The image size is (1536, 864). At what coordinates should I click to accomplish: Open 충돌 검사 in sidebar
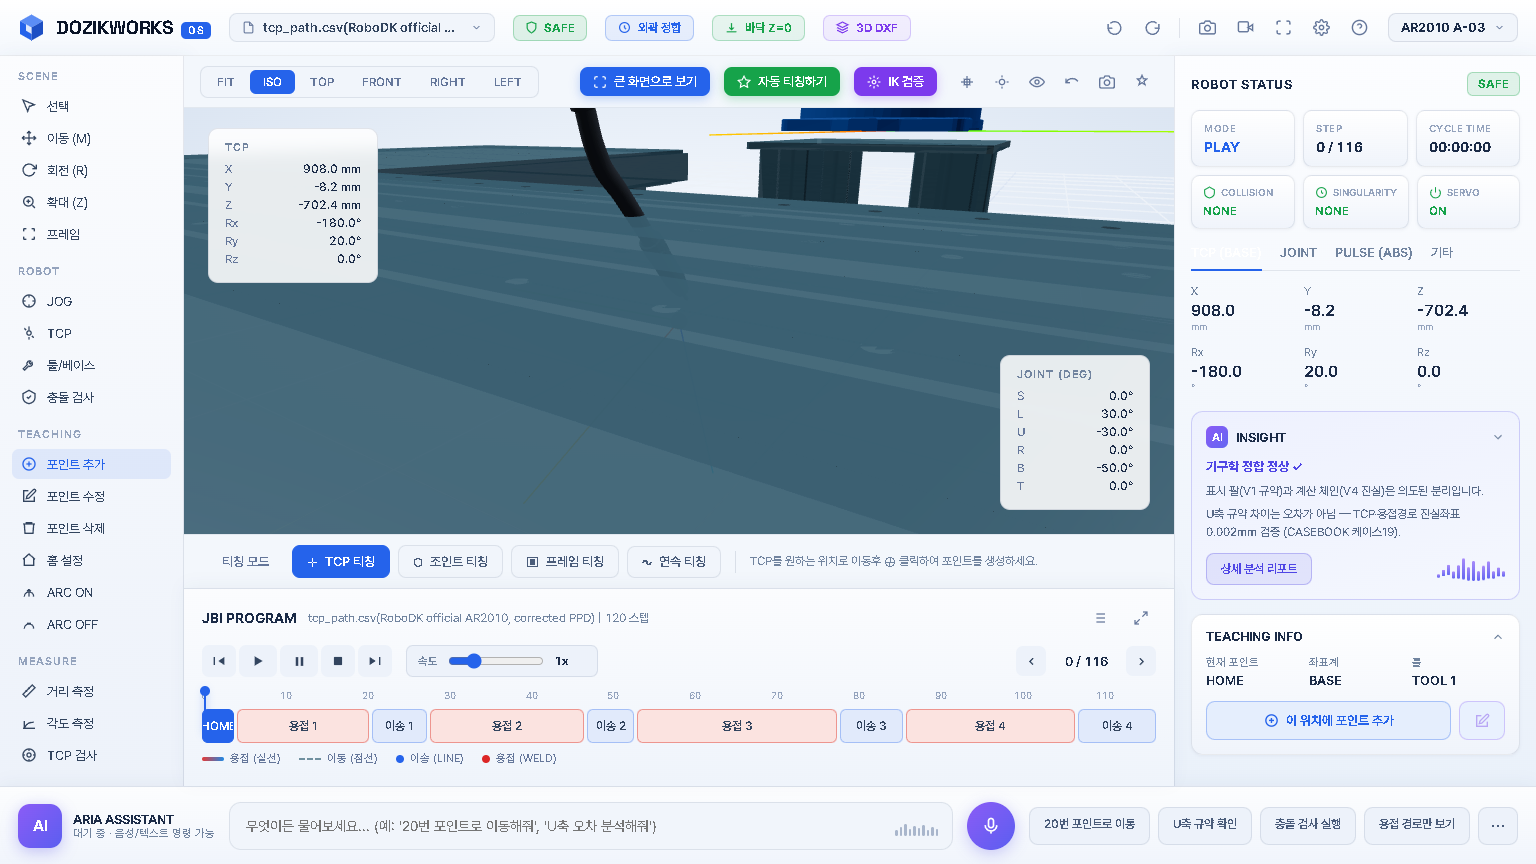(91, 397)
